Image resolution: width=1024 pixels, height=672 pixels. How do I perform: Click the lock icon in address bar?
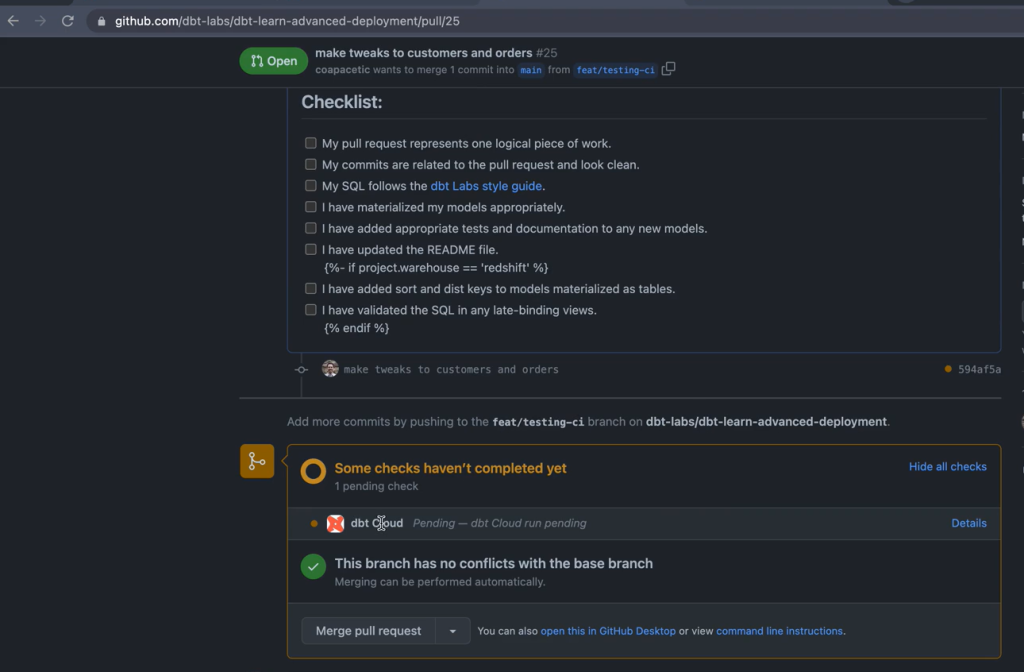101,21
